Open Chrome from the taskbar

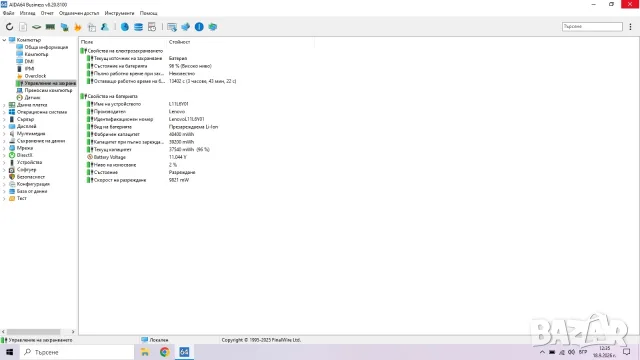(x=164, y=352)
